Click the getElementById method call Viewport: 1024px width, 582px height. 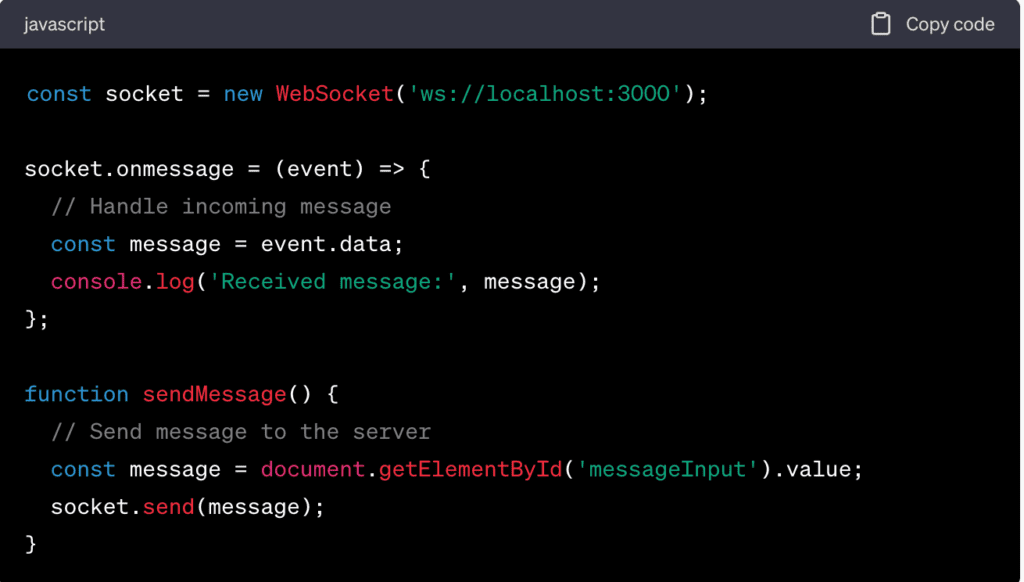click(470, 470)
